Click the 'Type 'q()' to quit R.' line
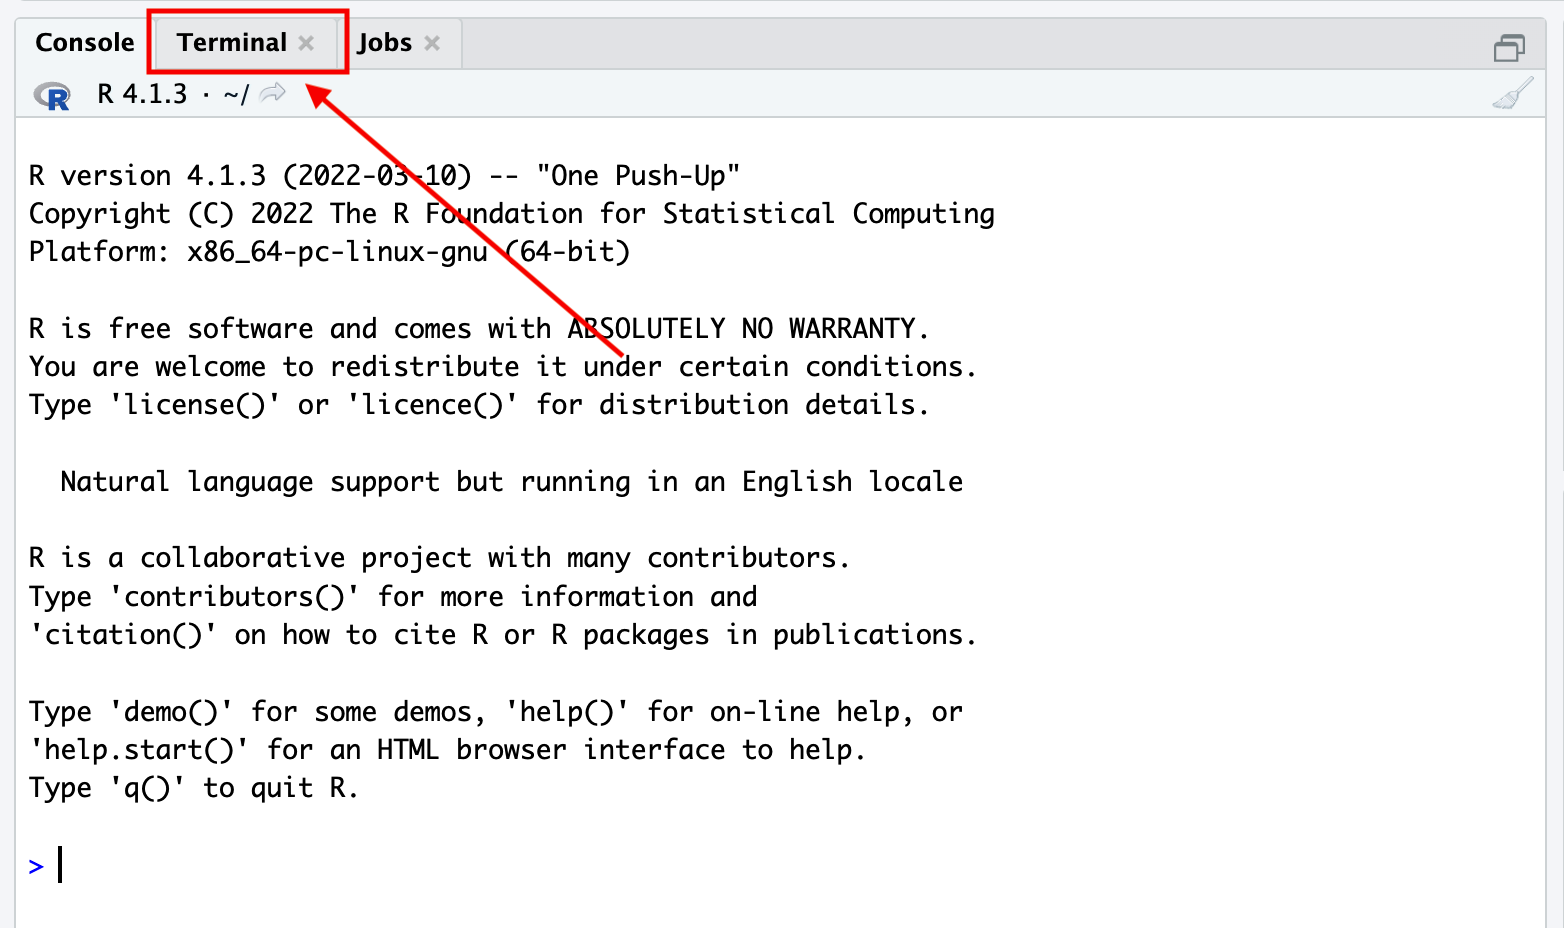The width and height of the screenshot is (1564, 928). 193,788
